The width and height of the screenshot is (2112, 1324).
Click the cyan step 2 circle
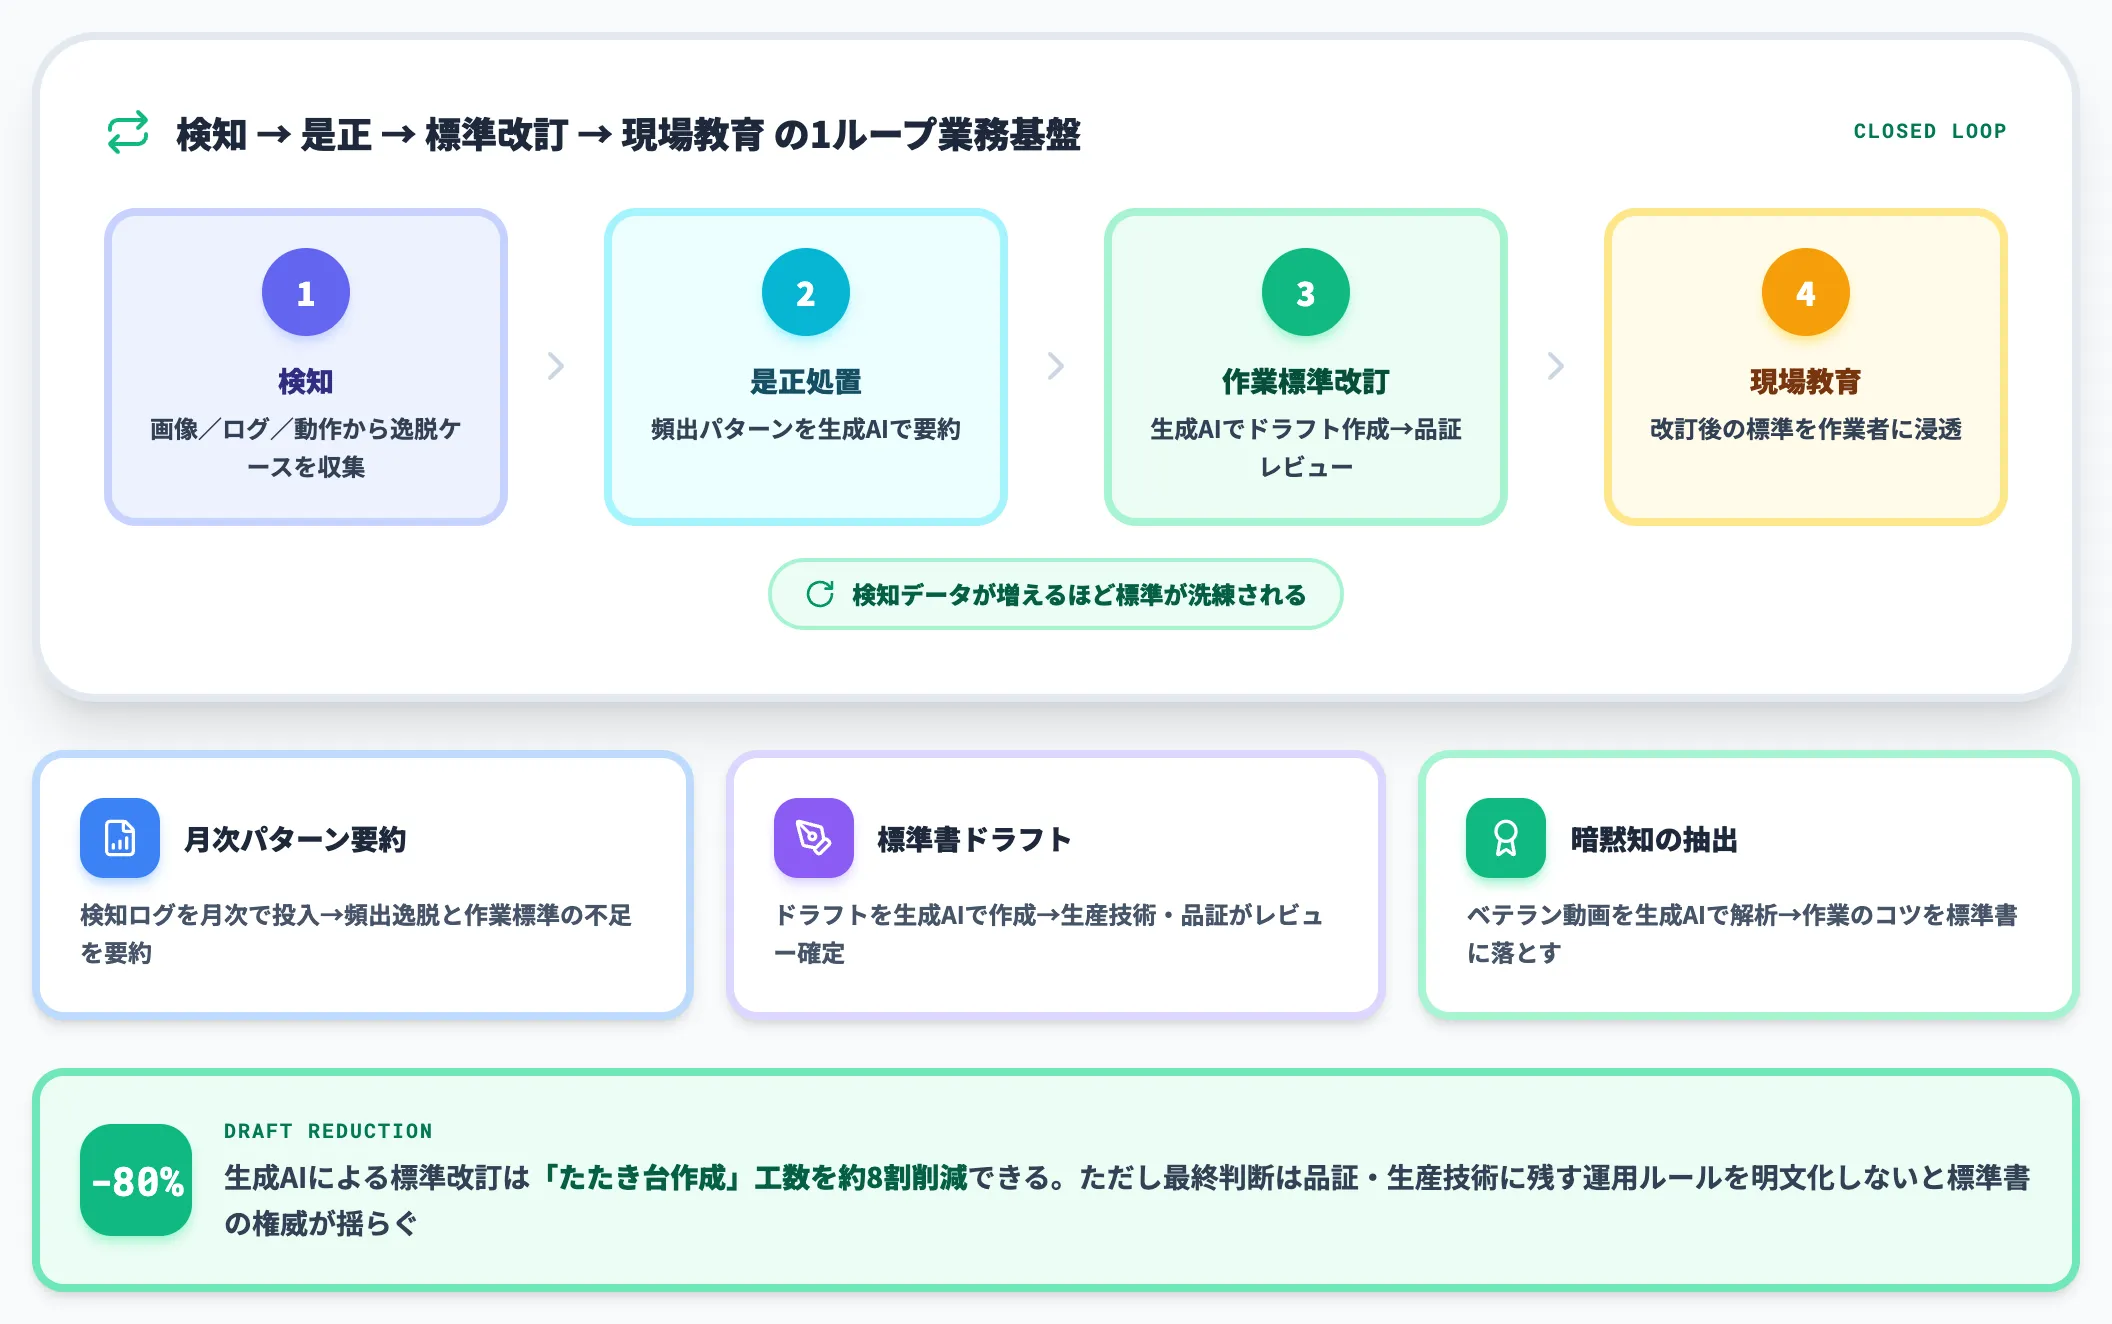click(806, 292)
